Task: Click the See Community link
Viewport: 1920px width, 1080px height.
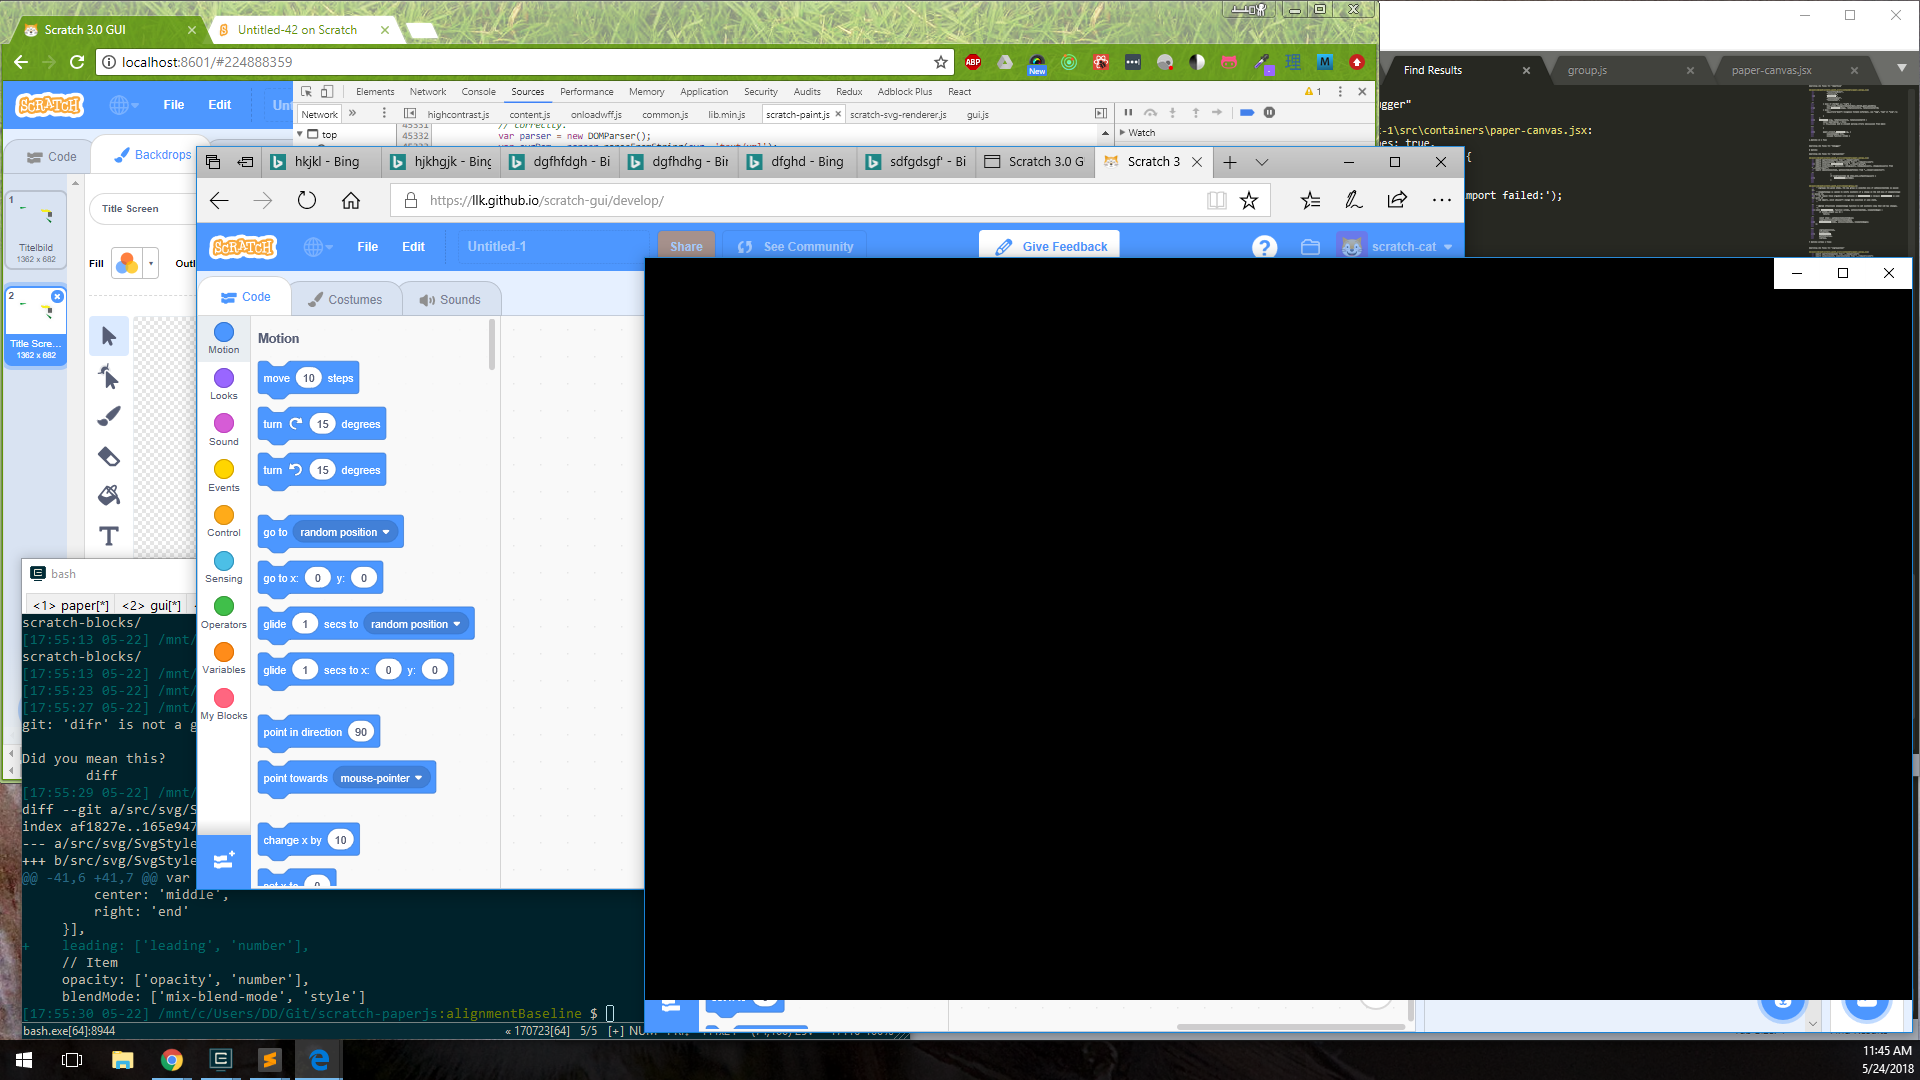Action: pyautogui.click(x=795, y=245)
